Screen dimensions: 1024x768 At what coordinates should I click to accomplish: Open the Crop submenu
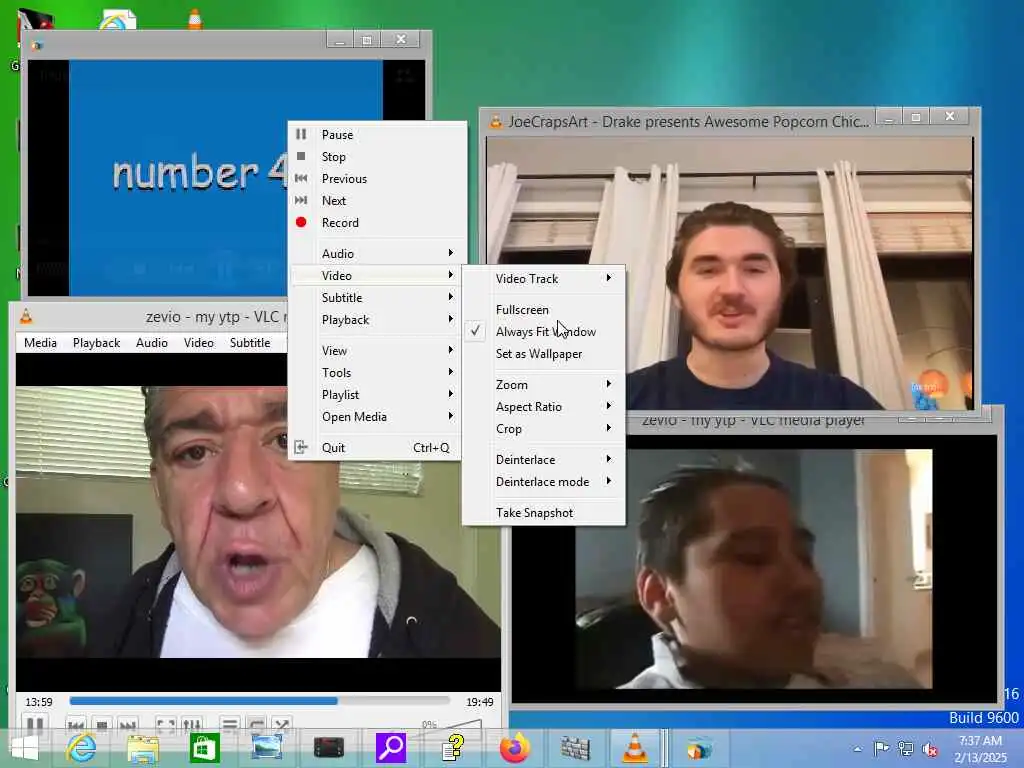[543, 429]
